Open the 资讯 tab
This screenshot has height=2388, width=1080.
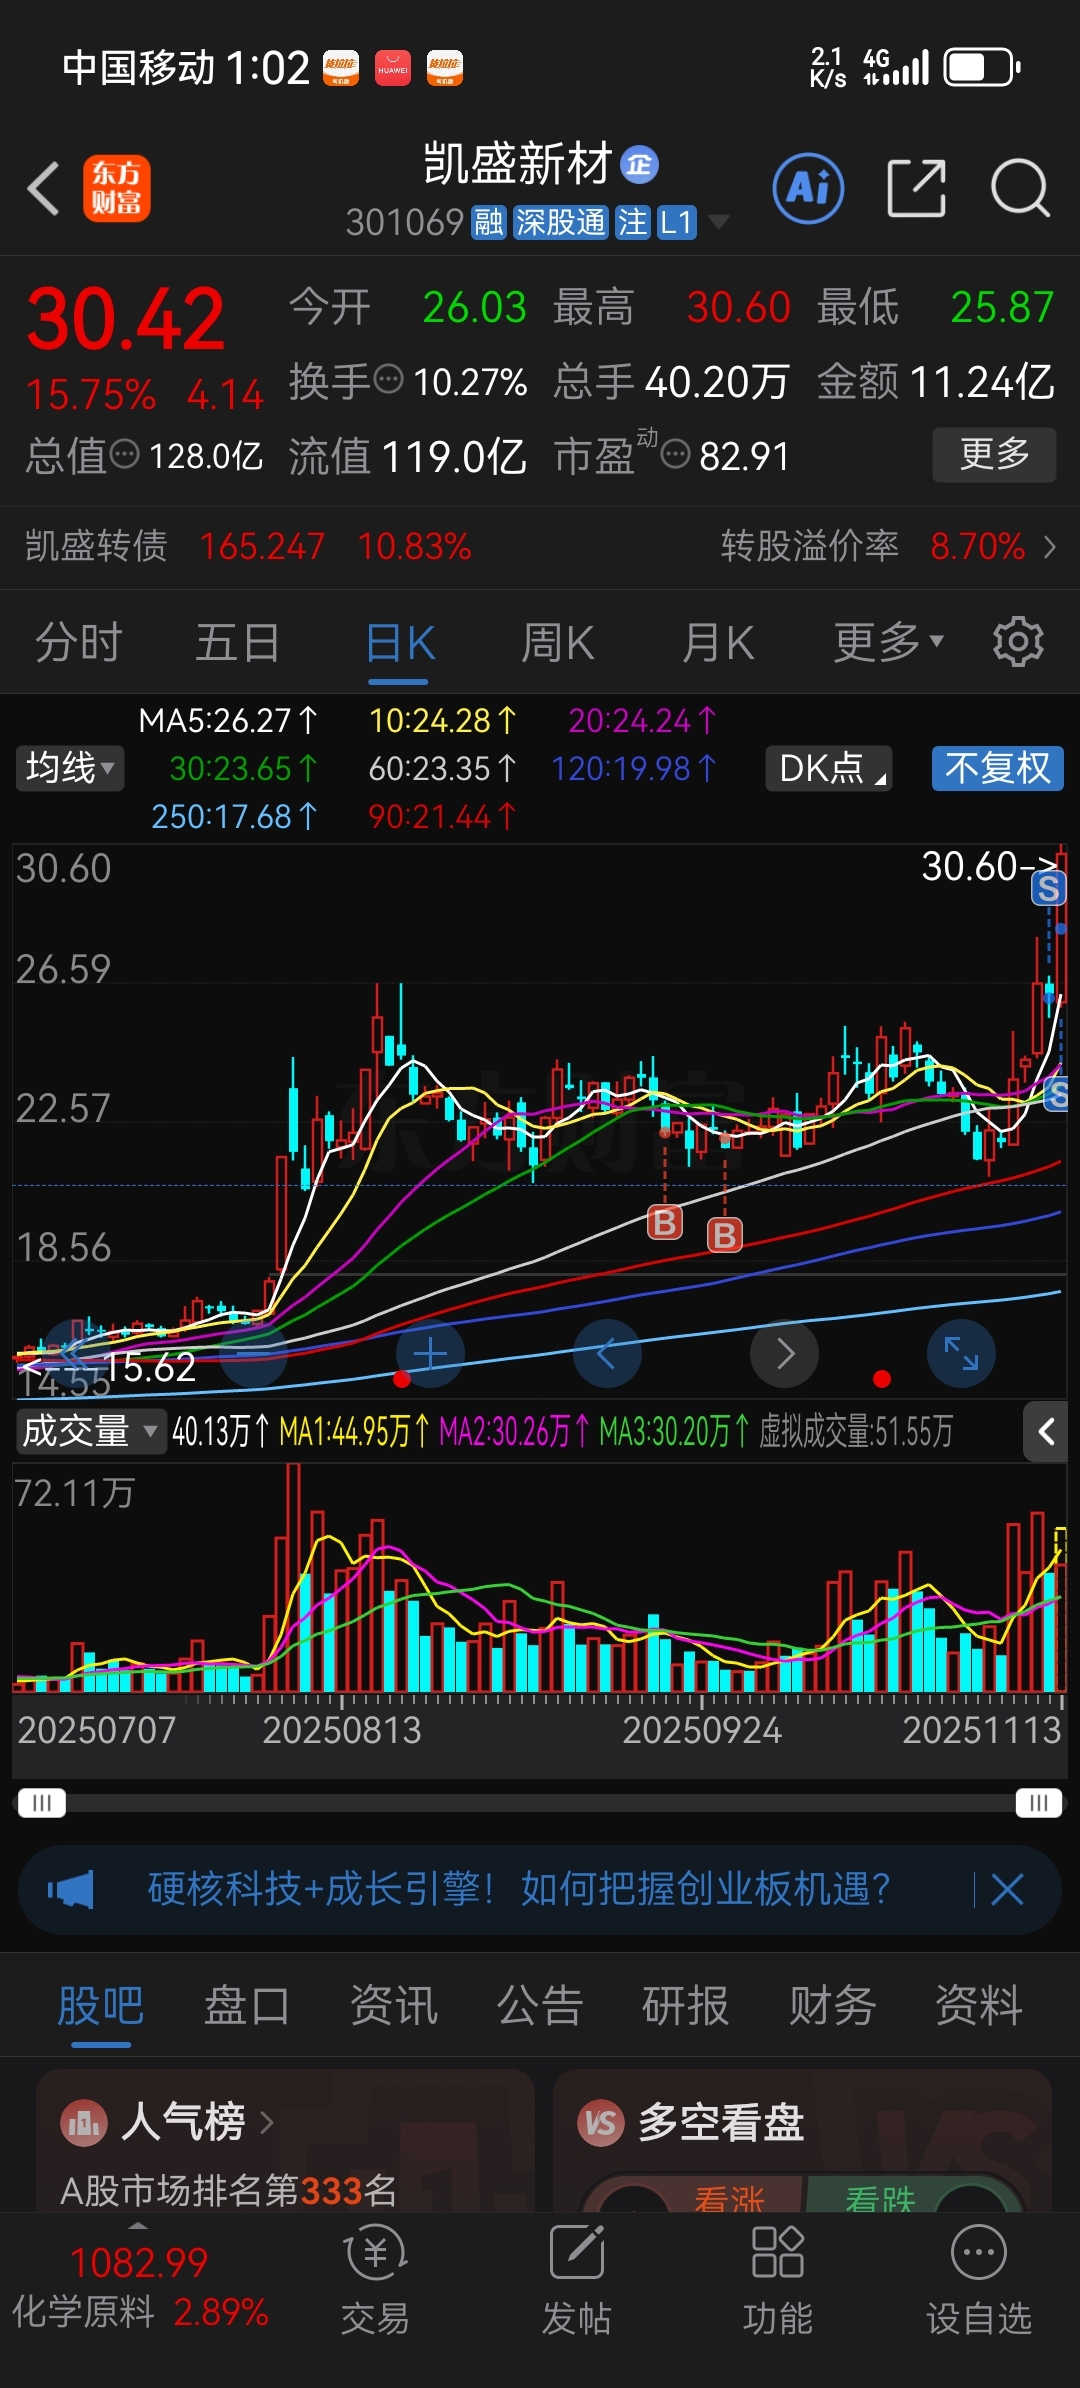[394, 2006]
